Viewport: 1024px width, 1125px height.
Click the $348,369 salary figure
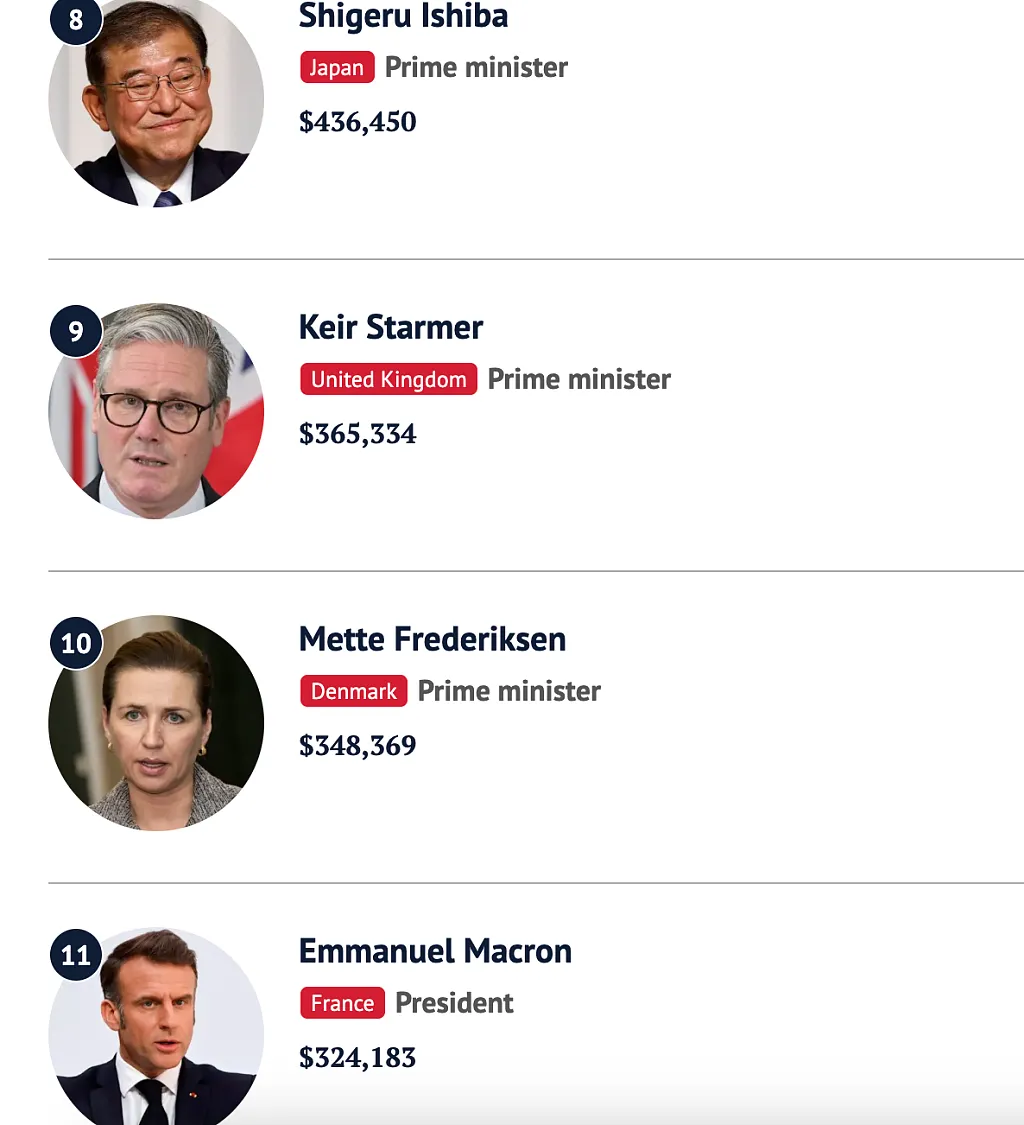[357, 746]
